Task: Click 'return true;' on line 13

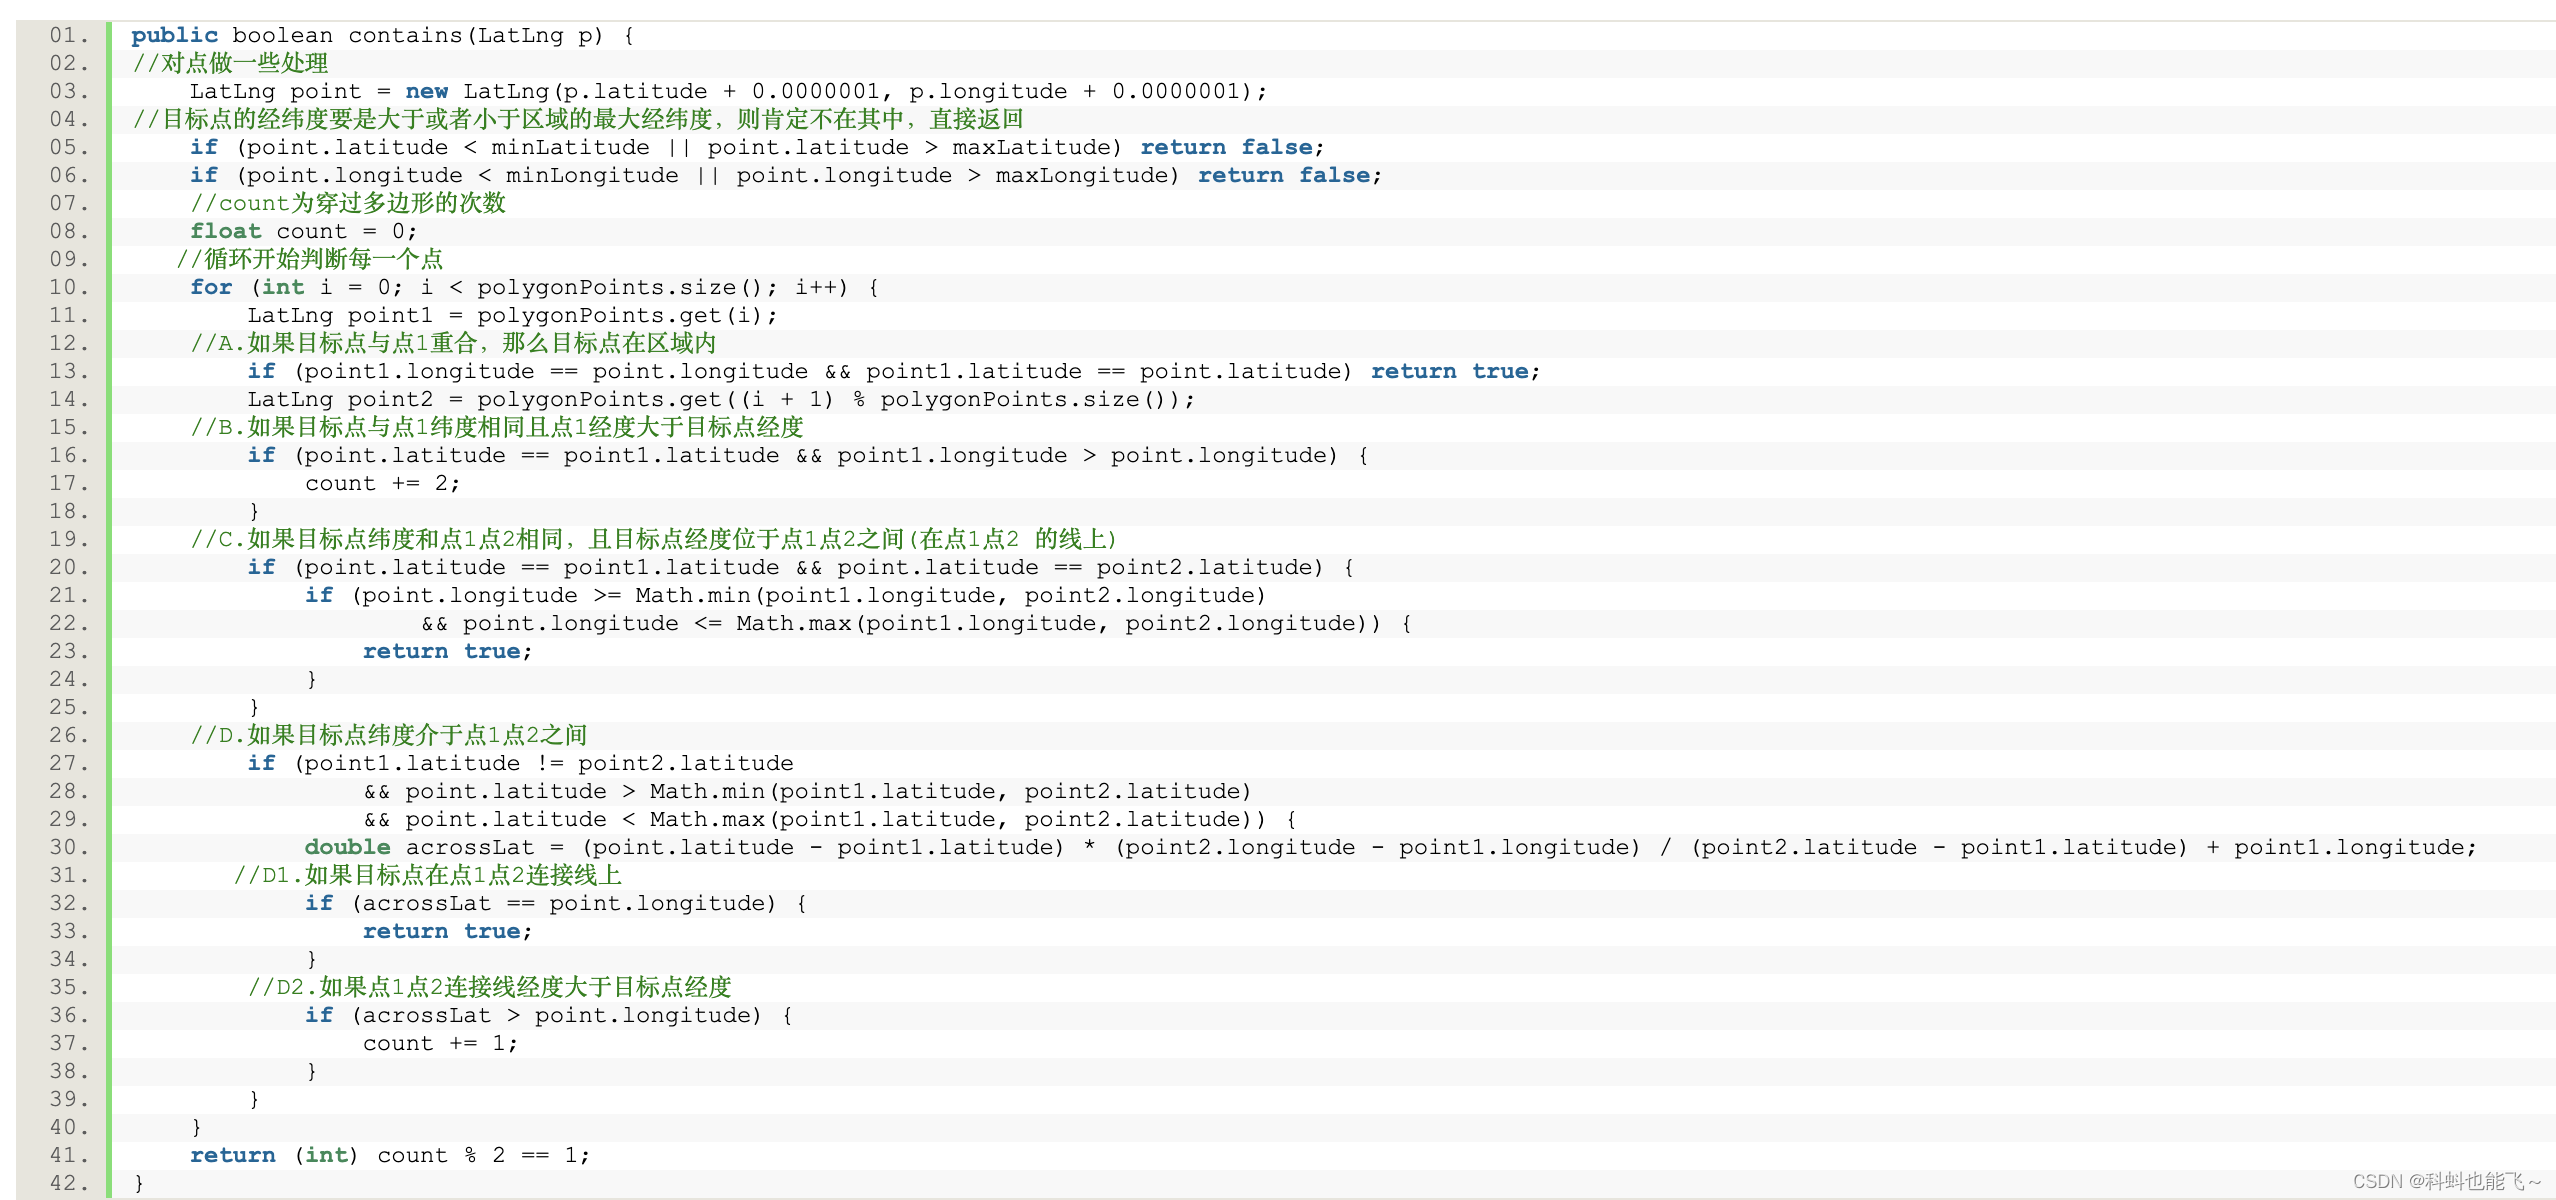Action: tap(1456, 372)
